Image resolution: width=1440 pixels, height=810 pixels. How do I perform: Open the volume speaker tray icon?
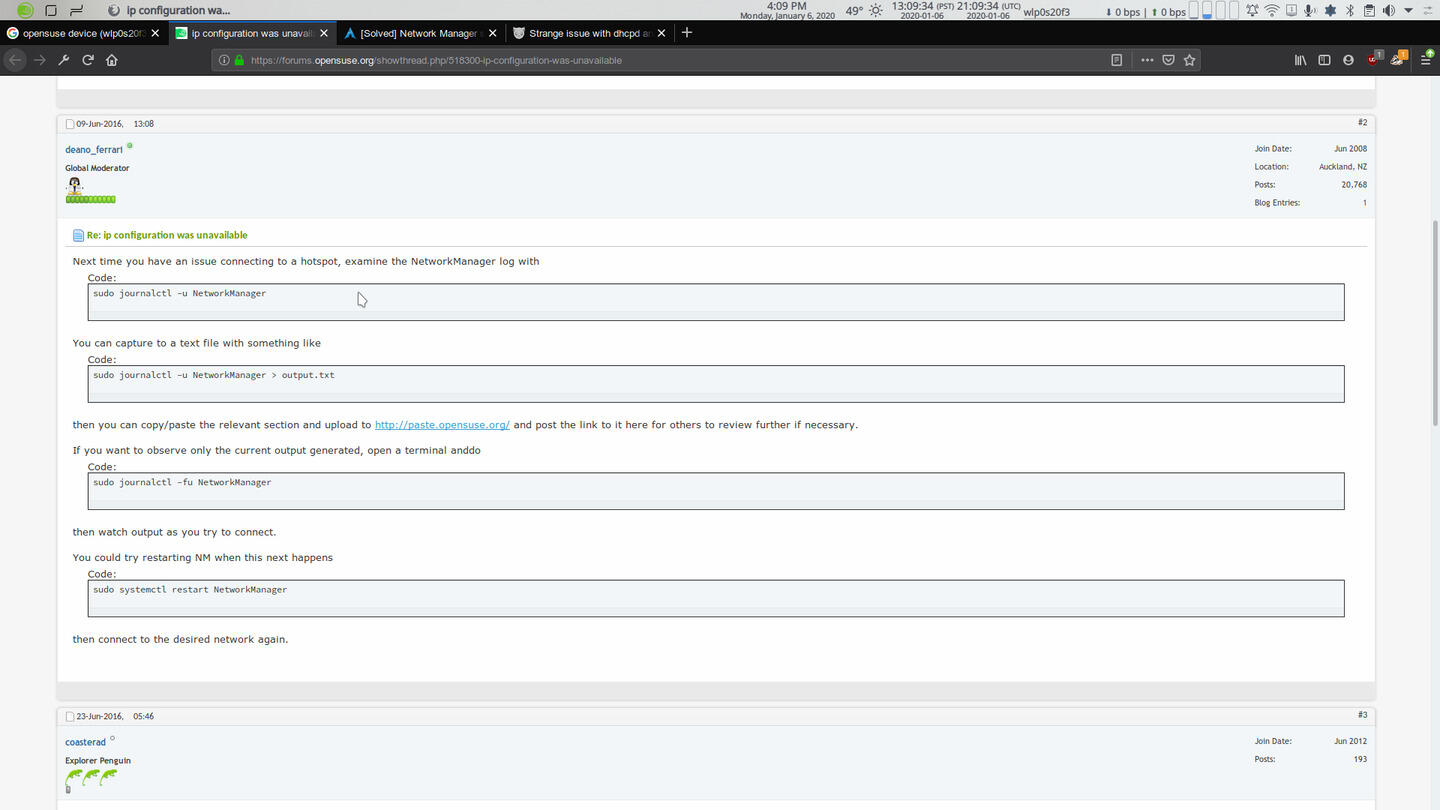click(x=1388, y=10)
